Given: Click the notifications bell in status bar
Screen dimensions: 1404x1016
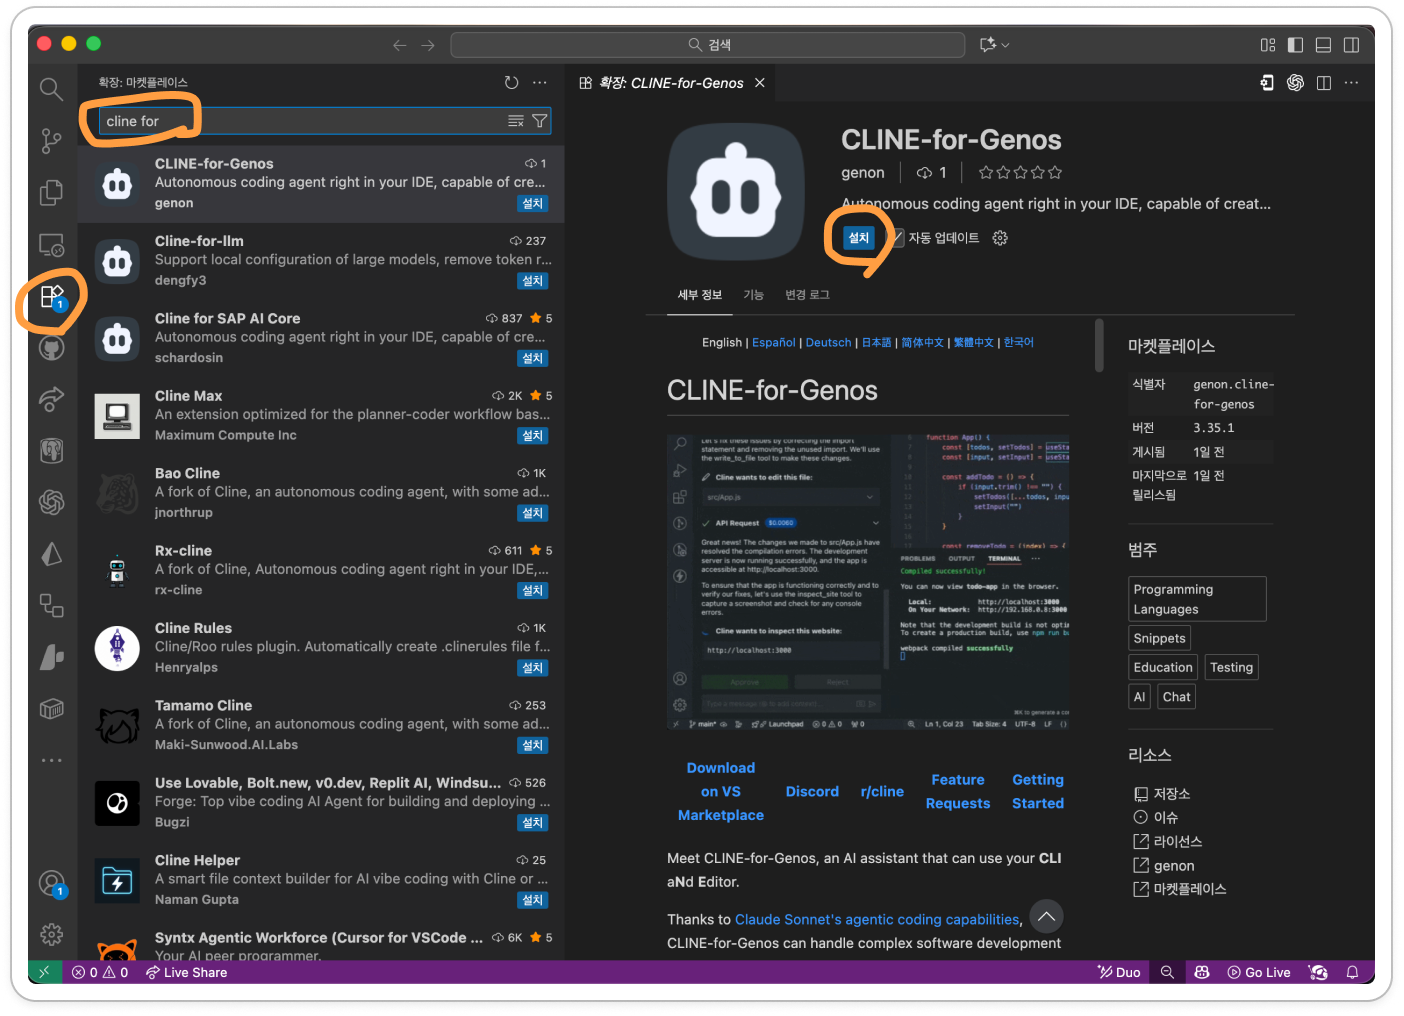Looking at the screenshot, I should (1352, 972).
